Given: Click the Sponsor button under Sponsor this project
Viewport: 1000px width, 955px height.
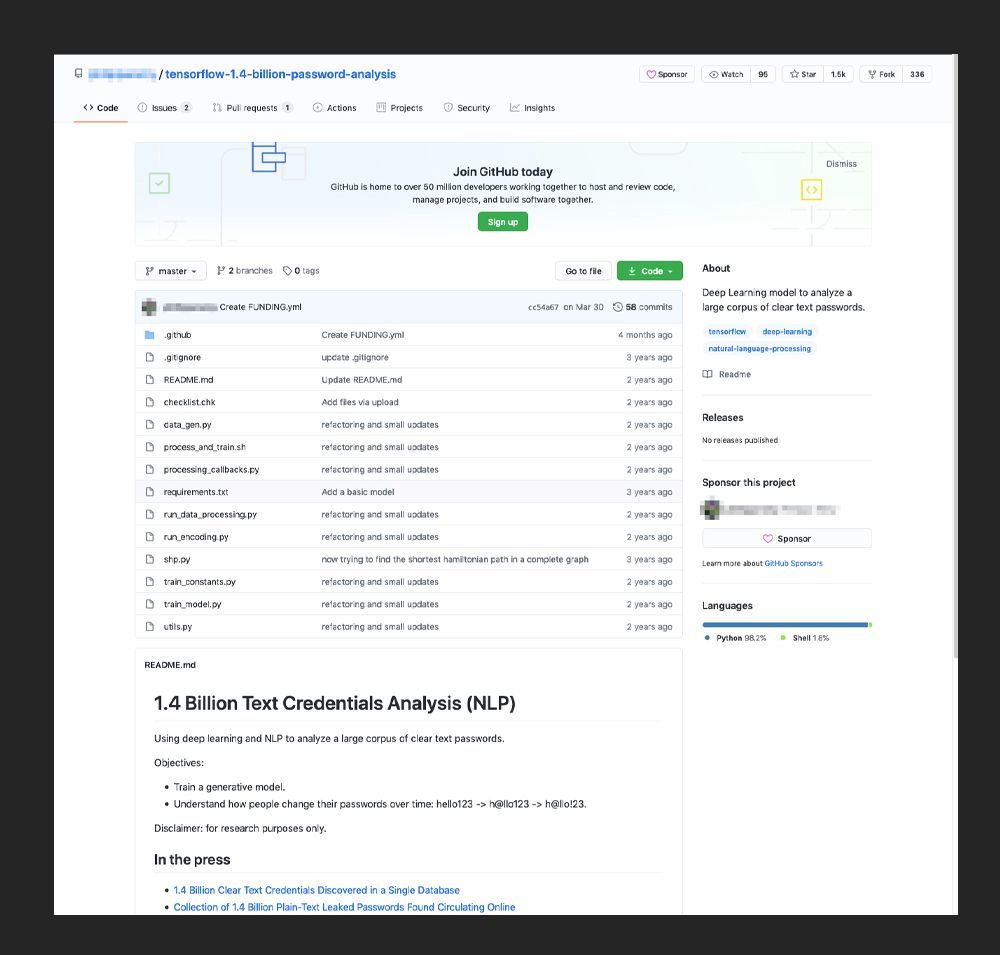Looking at the screenshot, I should 786,538.
